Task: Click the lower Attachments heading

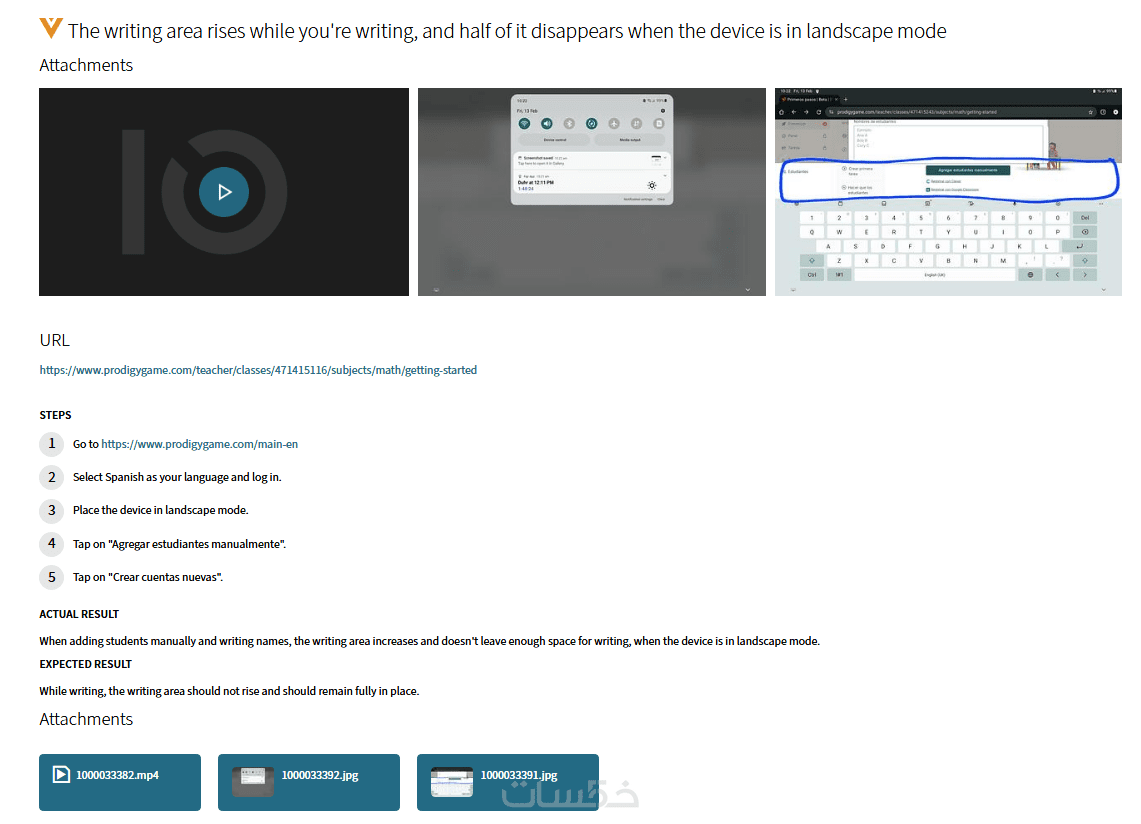Action: pyautogui.click(x=86, y=719)
